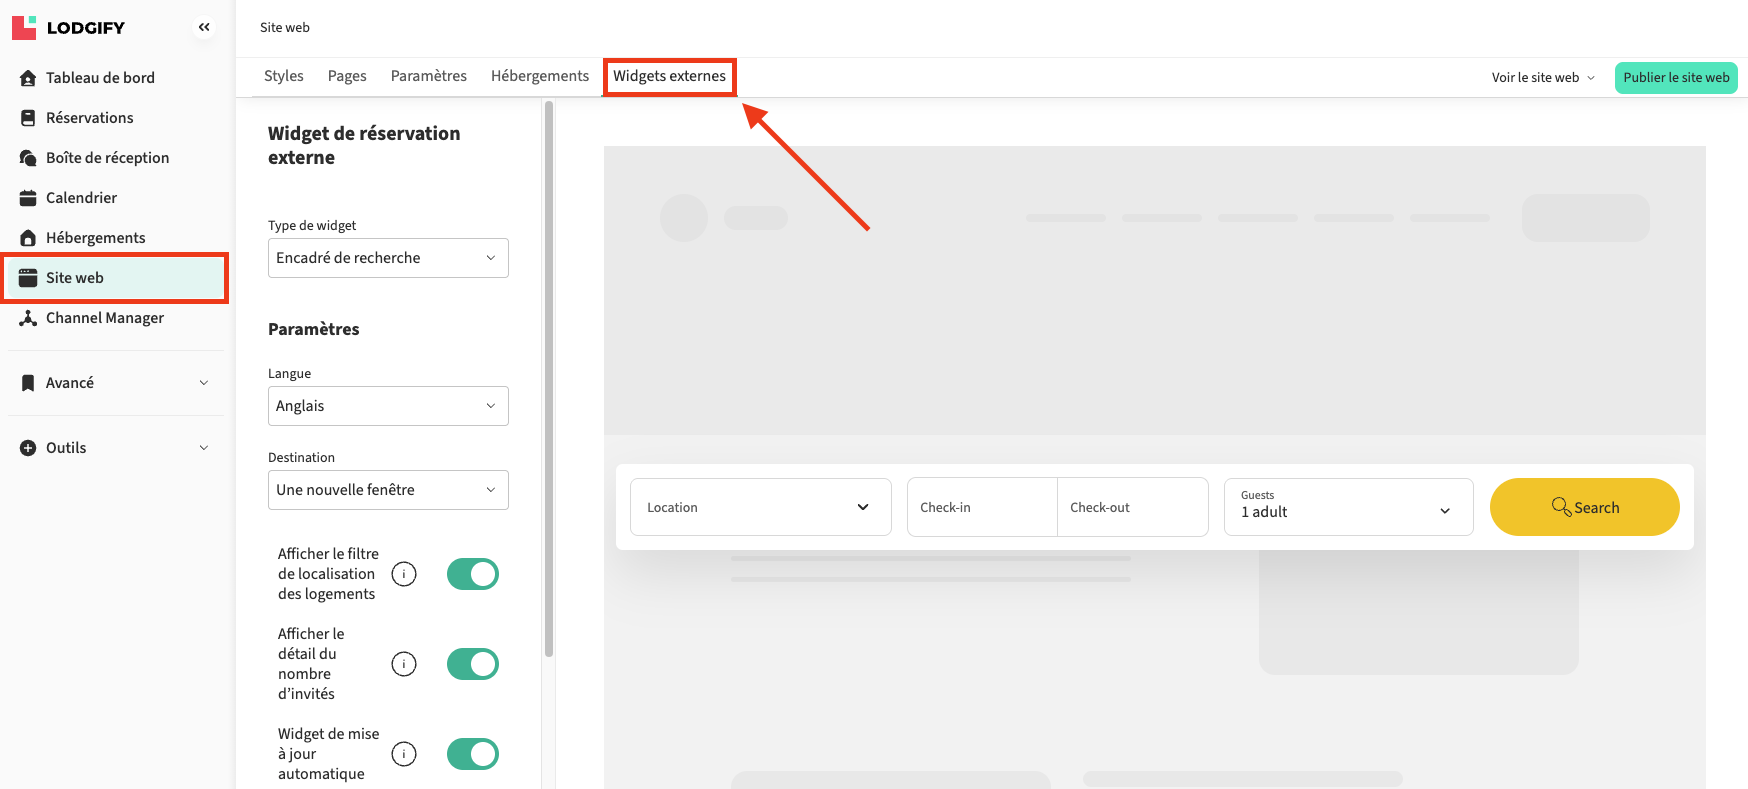Open info icon for location filter

pos(404,574)
